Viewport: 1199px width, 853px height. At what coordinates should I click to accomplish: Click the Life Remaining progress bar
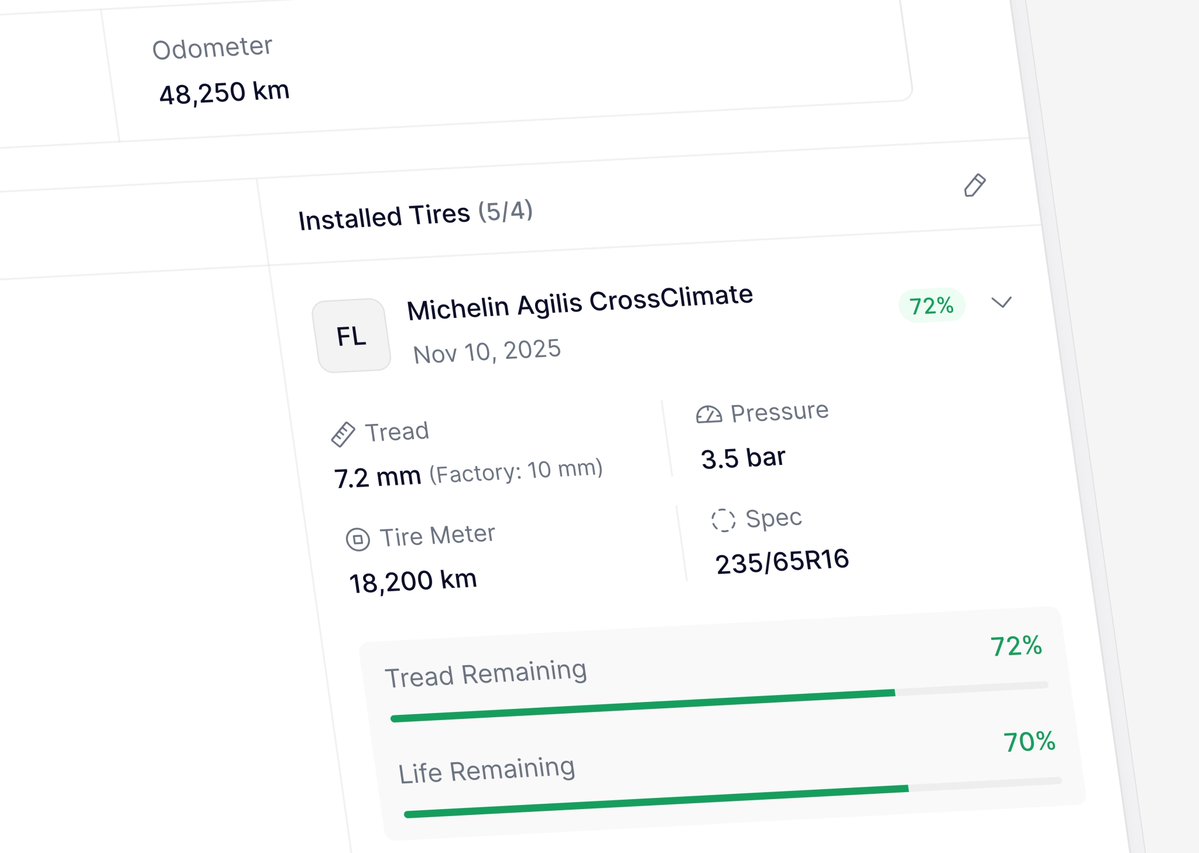point(733,798)
